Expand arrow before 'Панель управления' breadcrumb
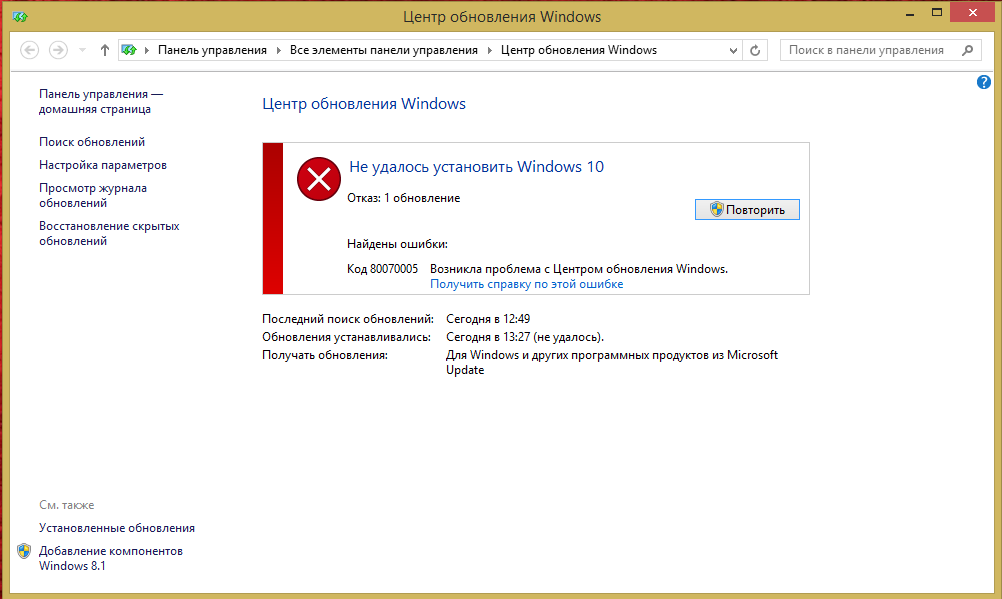This screenshot has width=1002, height=599. pyautogui.click(x=146, y=50)
